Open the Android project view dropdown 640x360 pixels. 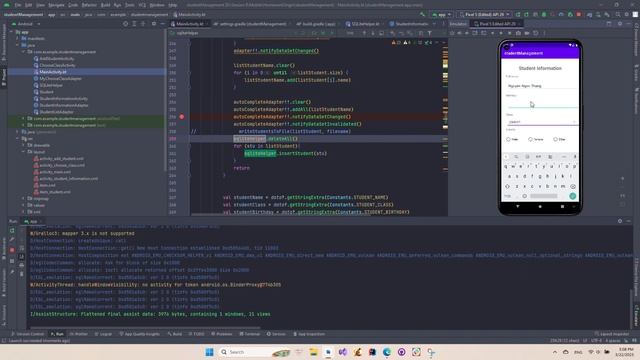pyautogui.click(x=27, y=24)
